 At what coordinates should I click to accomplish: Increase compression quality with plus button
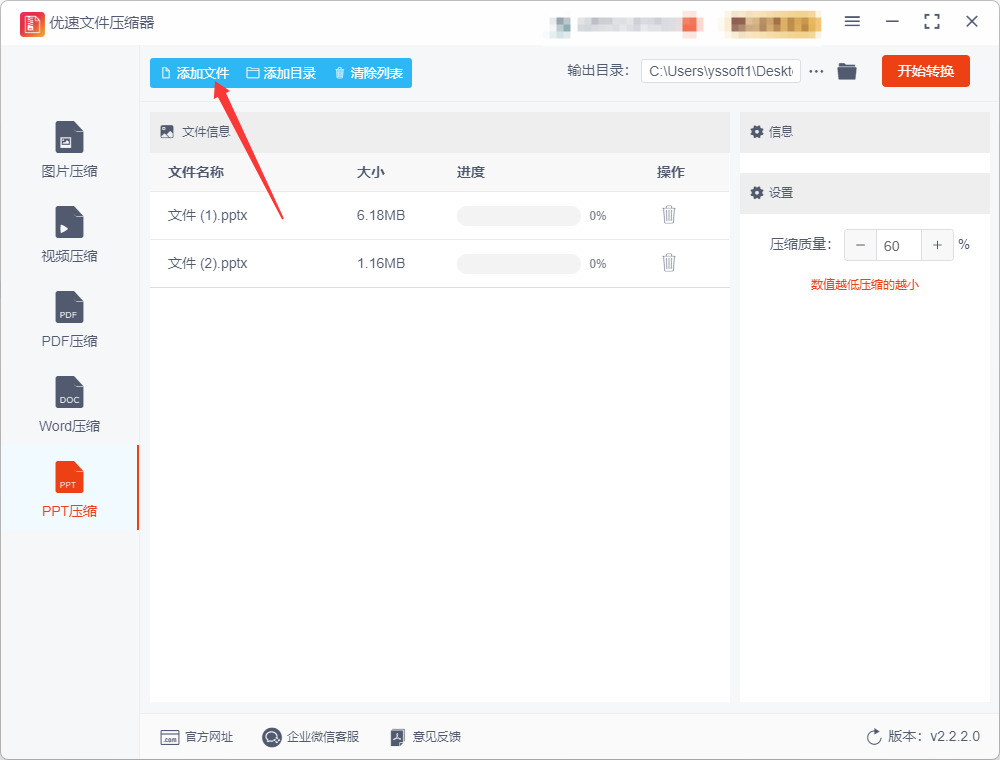click(938, 245)
